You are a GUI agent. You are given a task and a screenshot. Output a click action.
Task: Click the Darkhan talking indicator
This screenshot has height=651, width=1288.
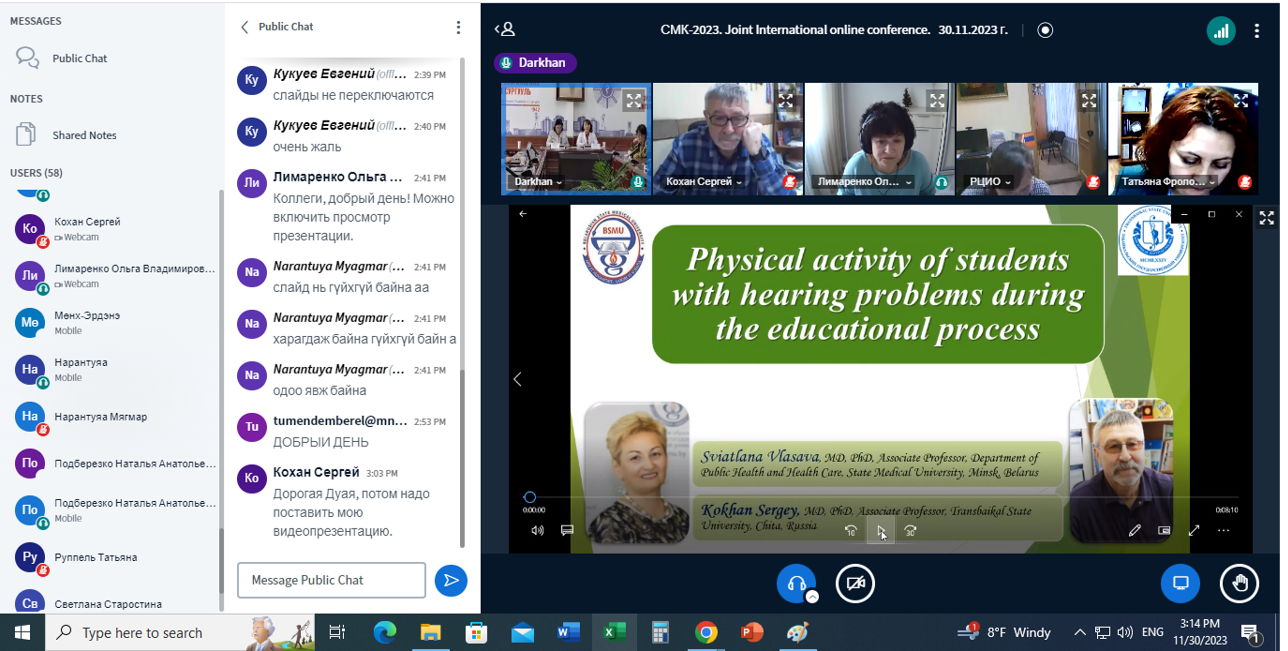(535, 63)
